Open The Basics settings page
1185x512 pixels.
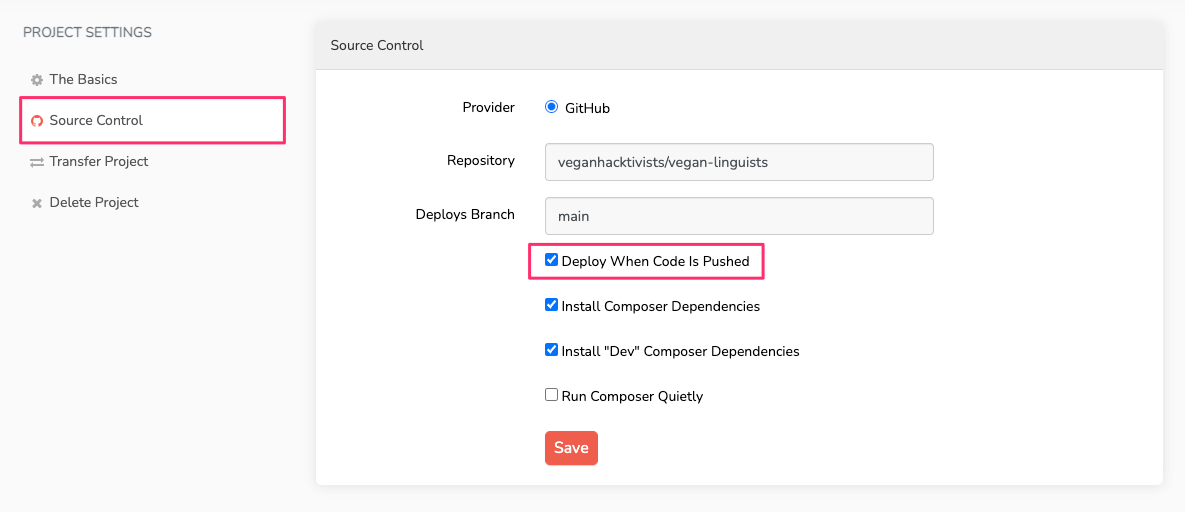83,79
